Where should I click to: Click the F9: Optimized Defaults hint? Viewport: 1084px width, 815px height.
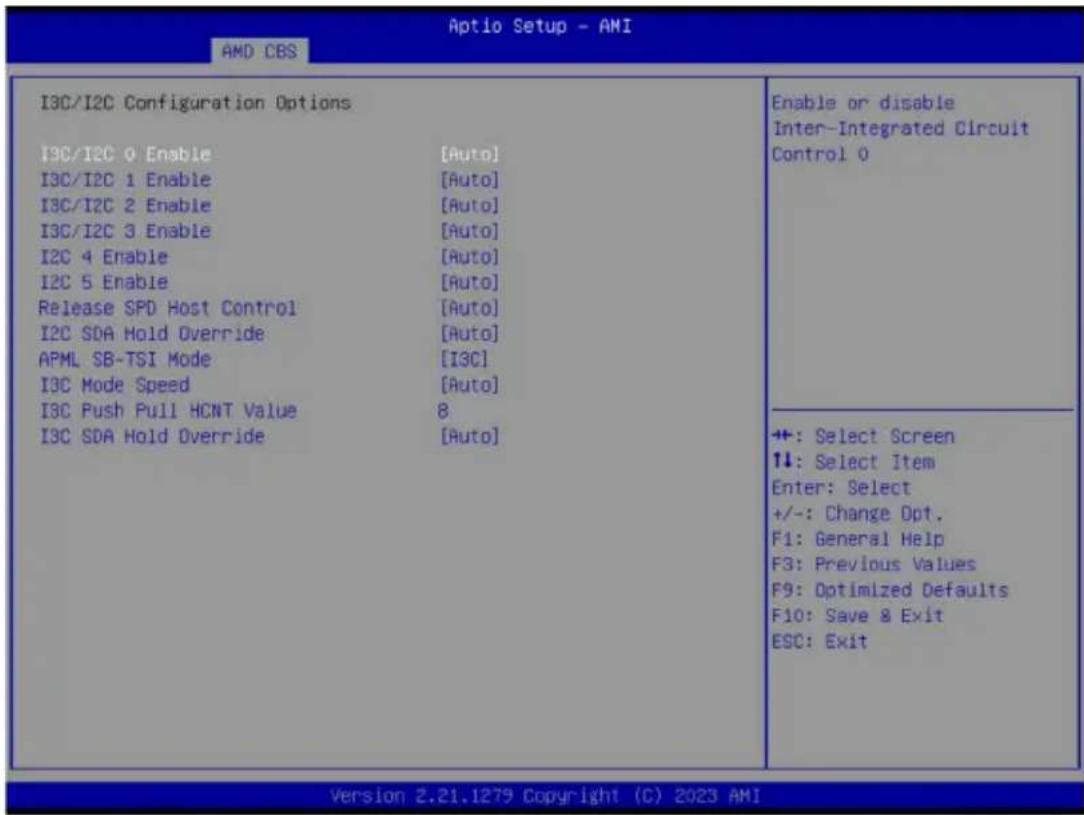(x=890, y=590)
